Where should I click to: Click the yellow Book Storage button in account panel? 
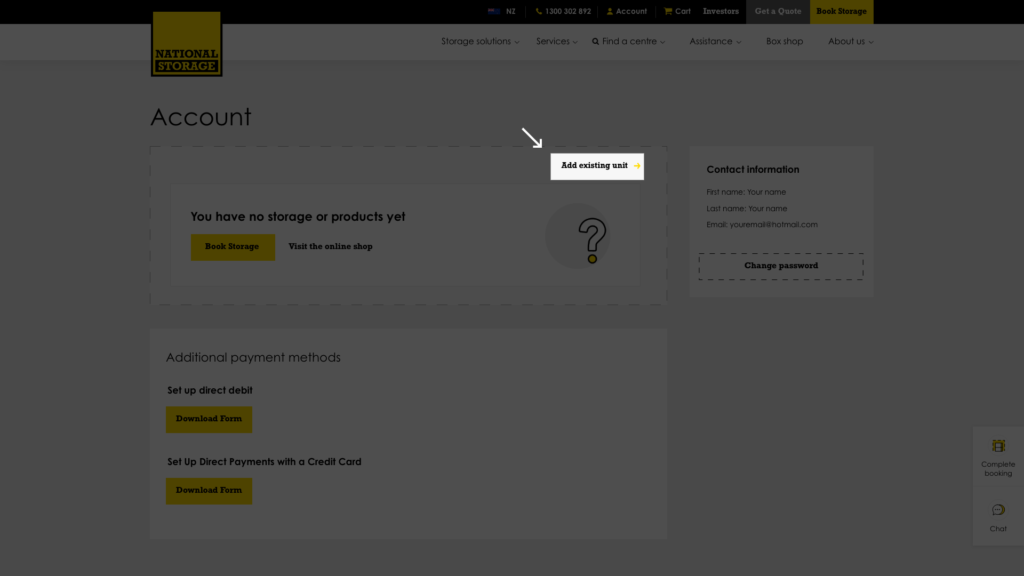pos(232,247)
